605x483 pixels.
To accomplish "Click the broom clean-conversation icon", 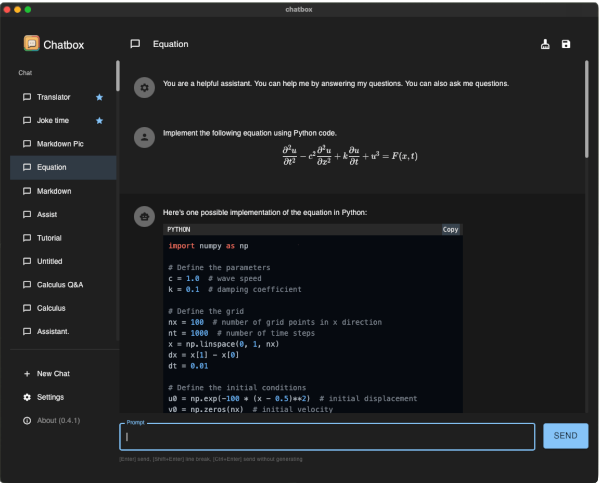I will pos(545,44).
